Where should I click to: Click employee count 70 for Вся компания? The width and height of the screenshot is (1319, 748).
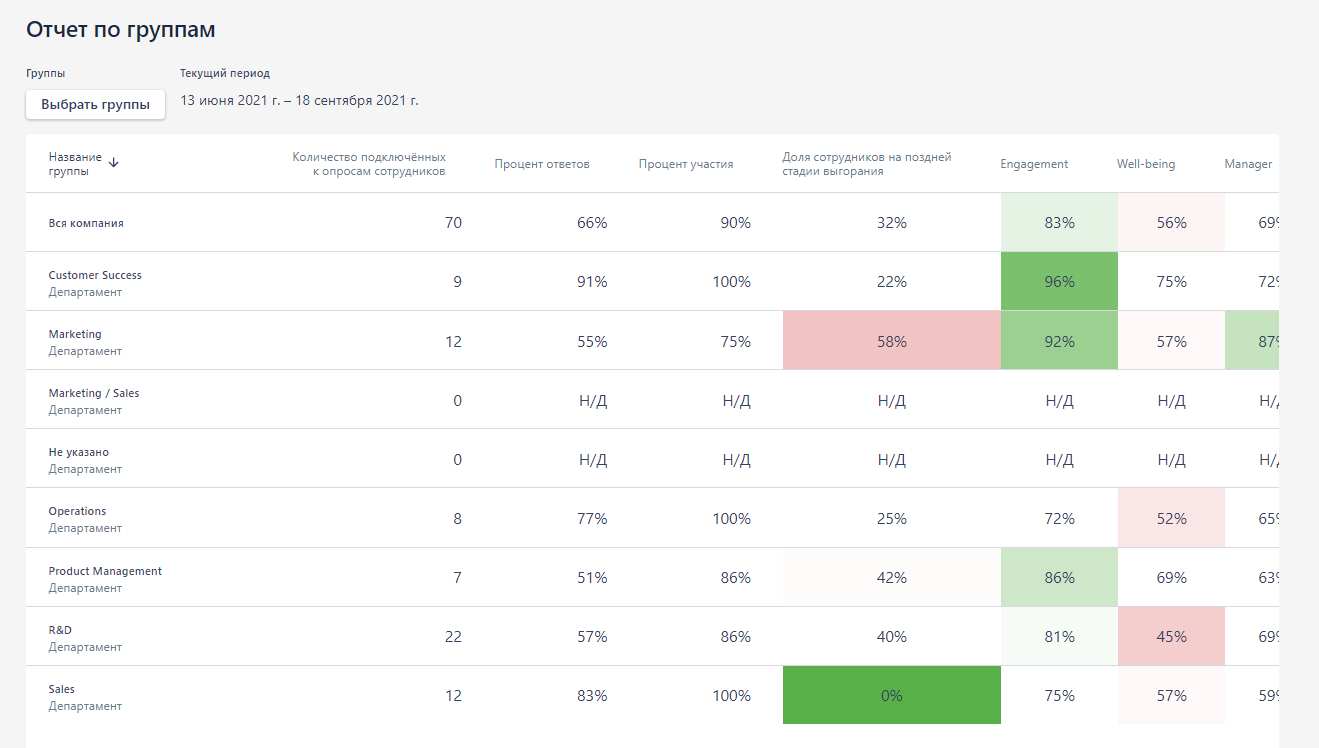[x=453, y=223]
